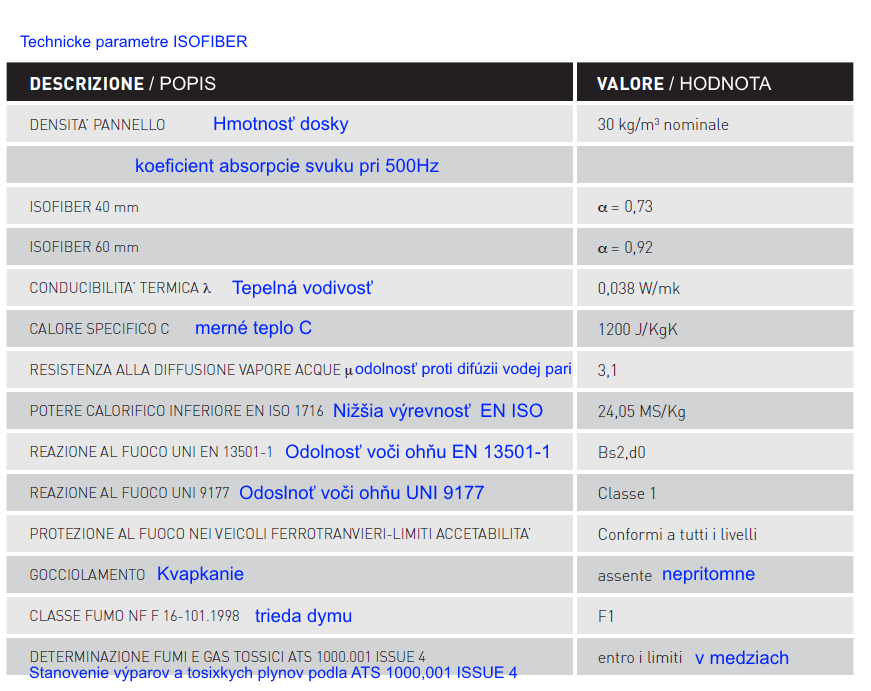The width and height of the screenshot is (871, 691).
Task: Click the value '0,038 W/mk'
Action: (639, 288)
